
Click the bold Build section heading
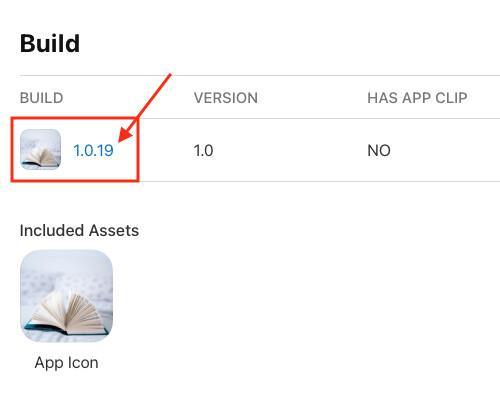click(50, 44)
